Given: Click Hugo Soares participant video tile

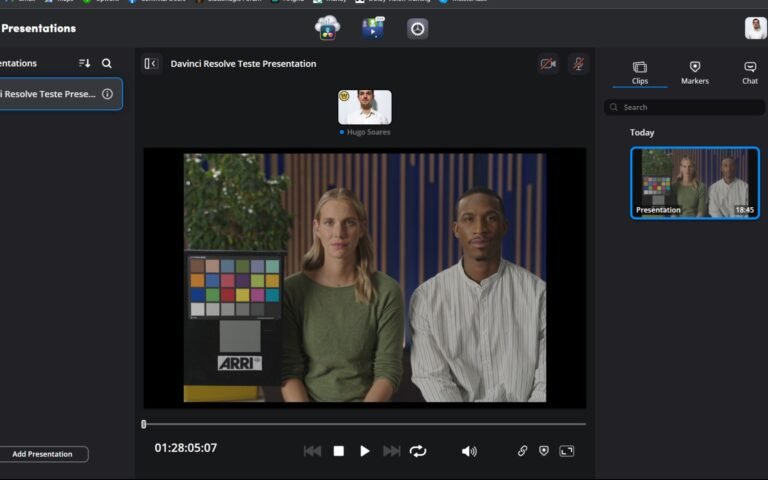Looking at the screenshot, I should point(365,107).
